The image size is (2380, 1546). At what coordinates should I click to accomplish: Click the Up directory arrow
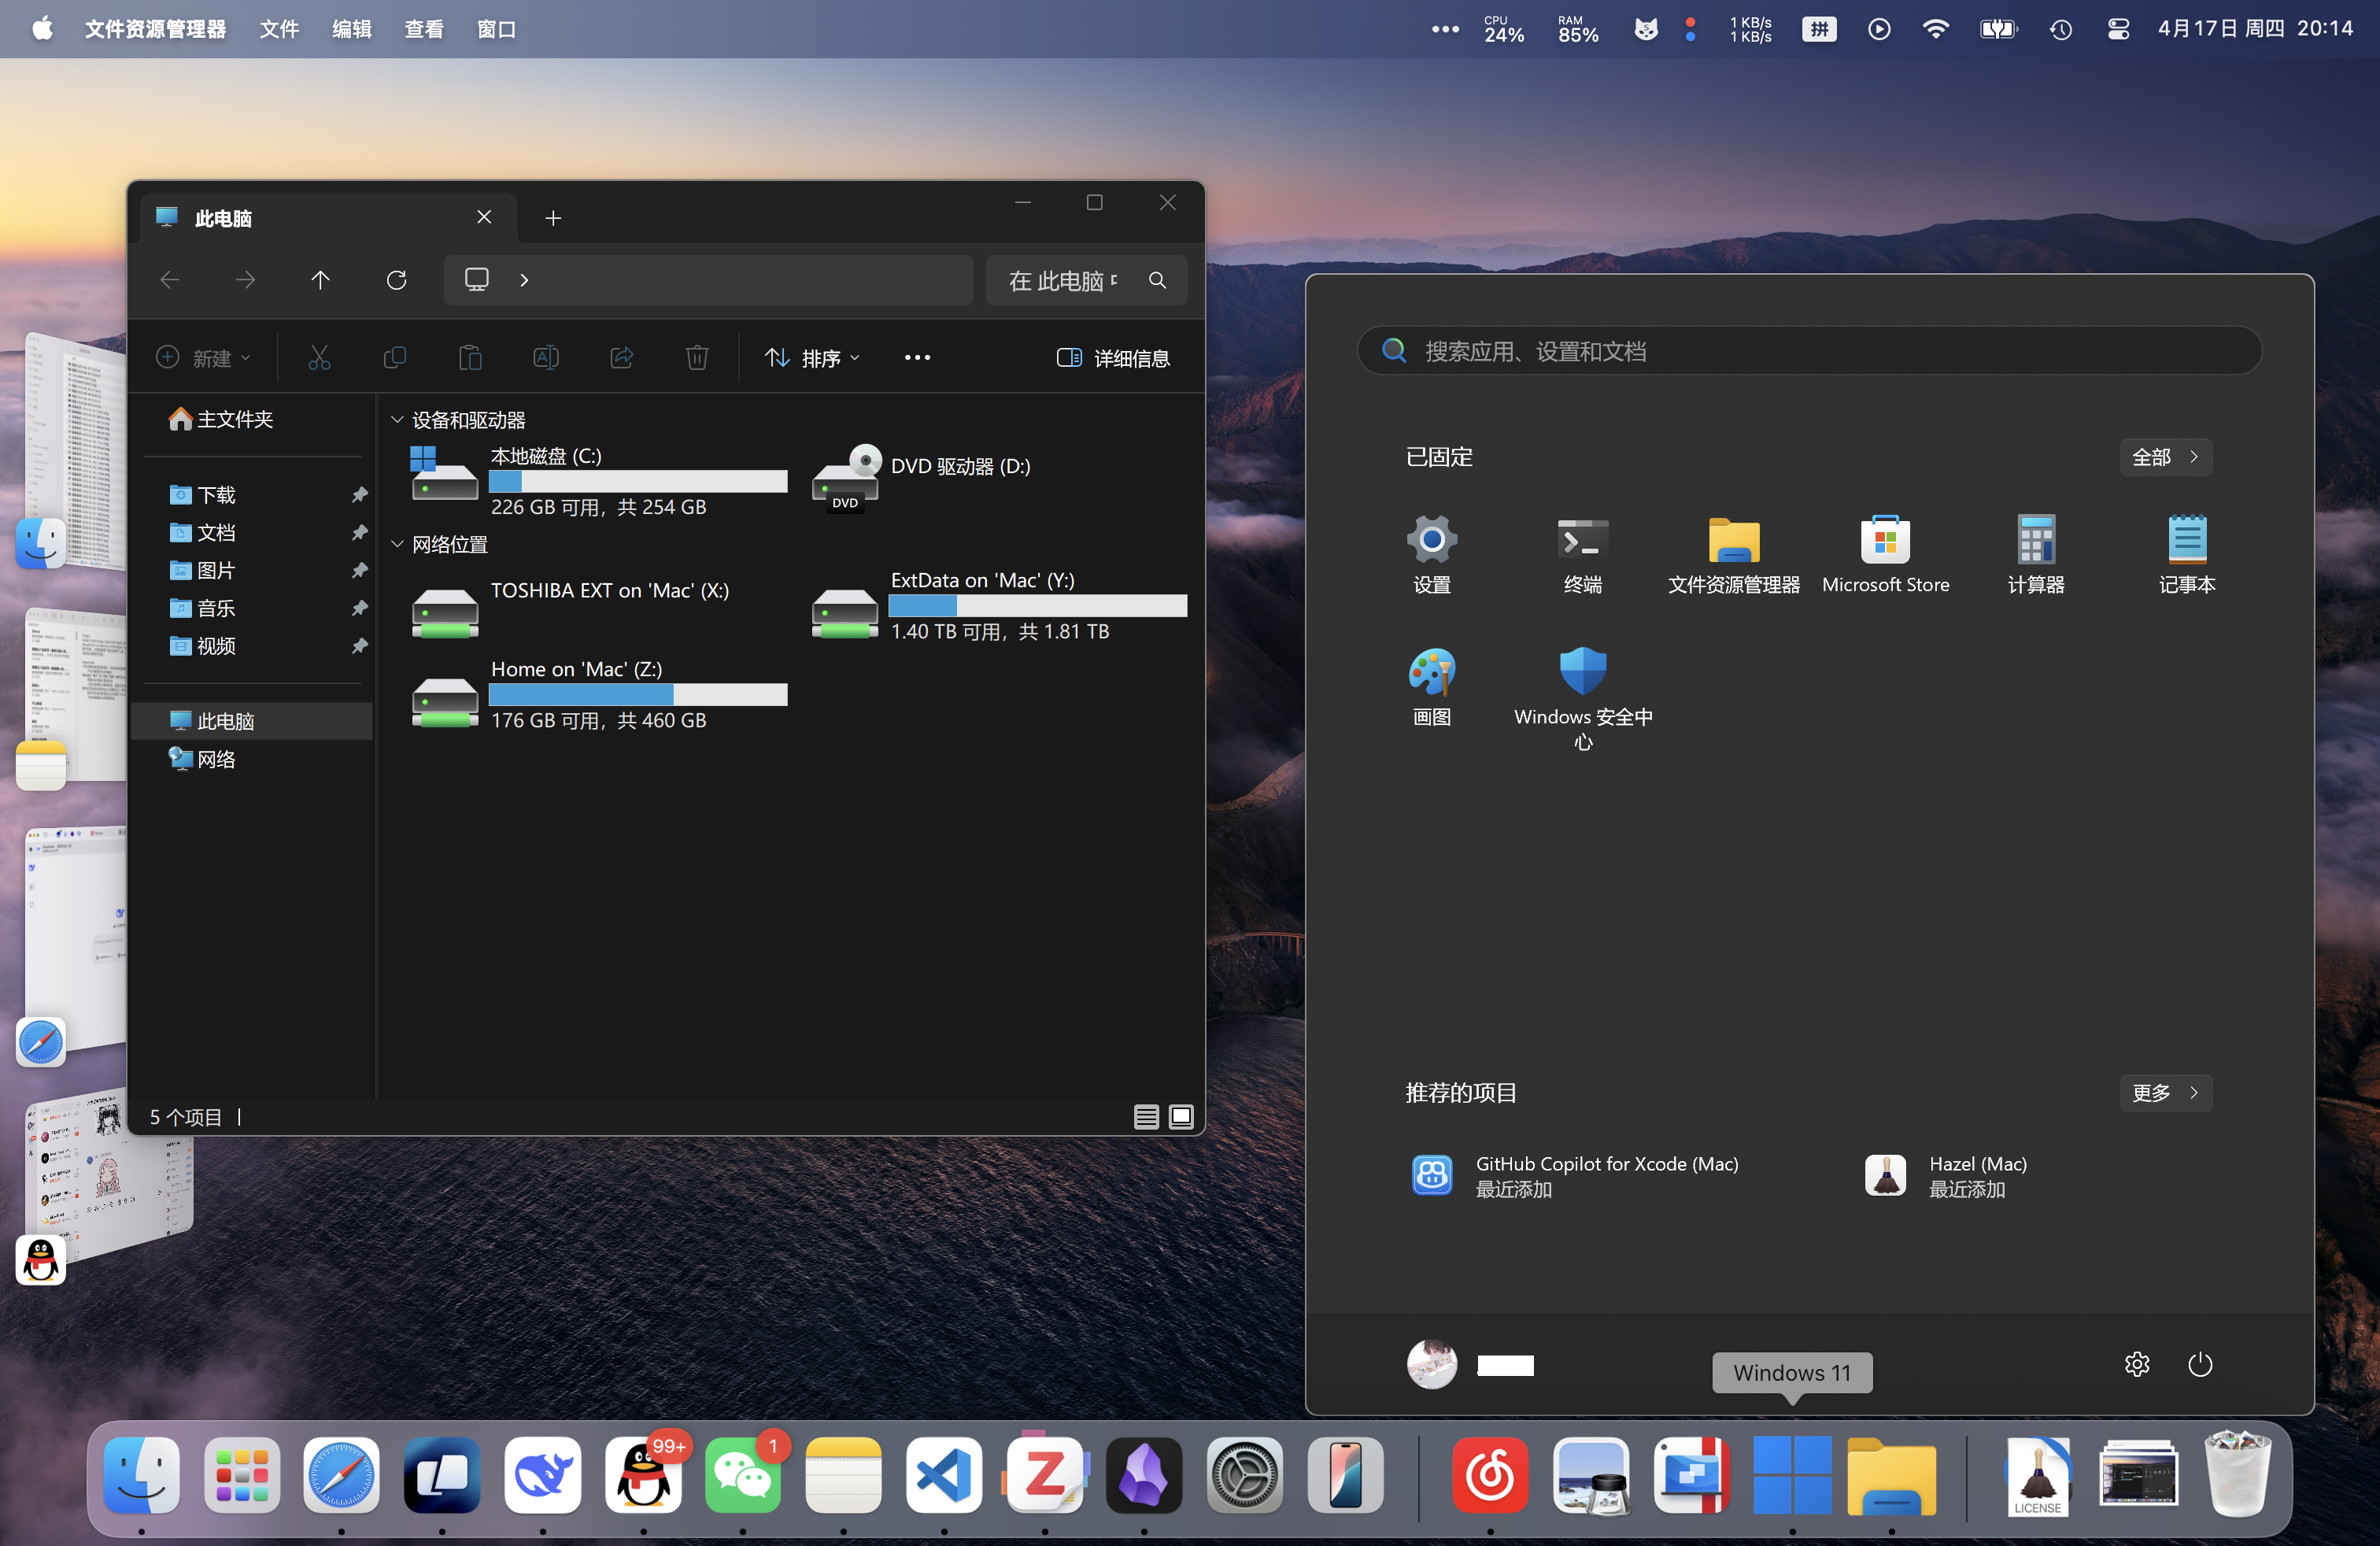(320, 280)
